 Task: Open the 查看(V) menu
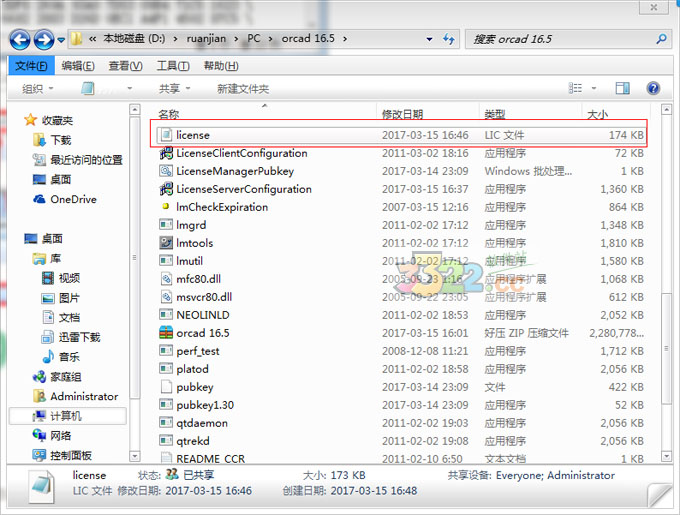125,66
